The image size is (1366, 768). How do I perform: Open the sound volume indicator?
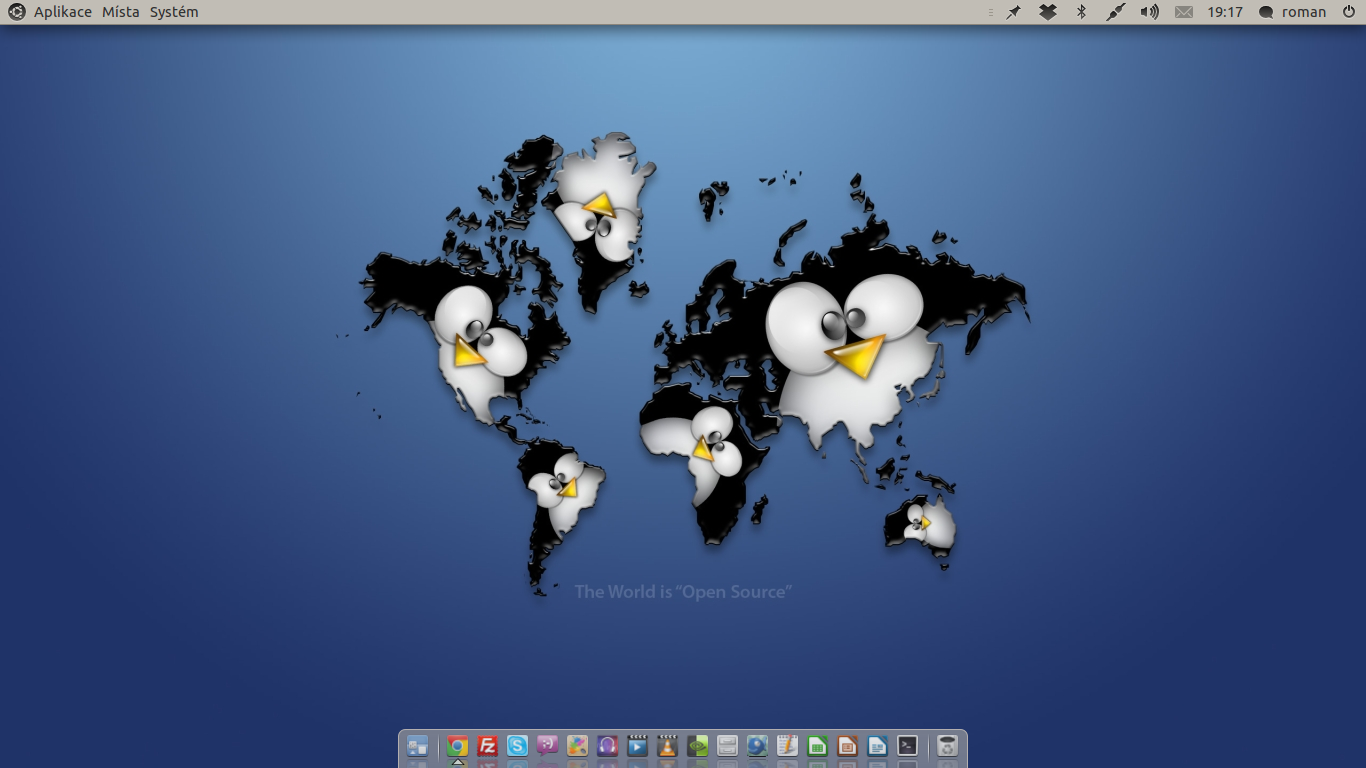(1150, 12)
